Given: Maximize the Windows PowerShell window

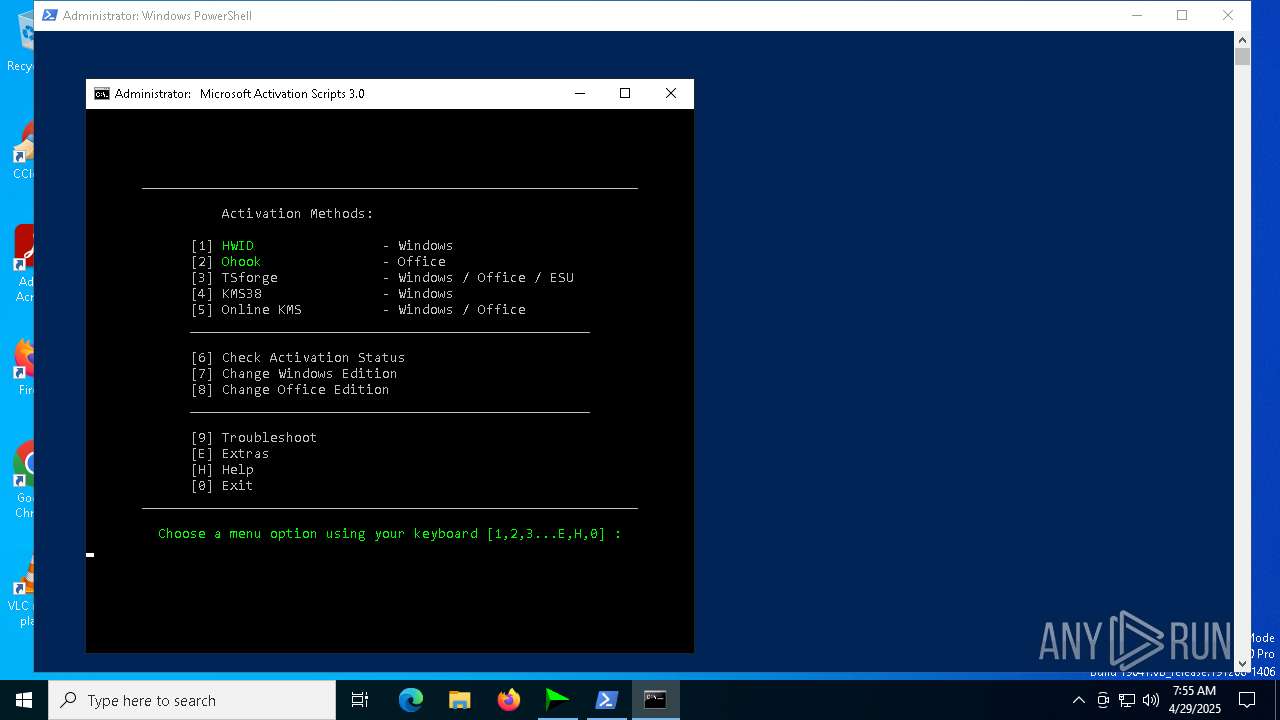Looking at the screenshot, I should (1182, 15).
